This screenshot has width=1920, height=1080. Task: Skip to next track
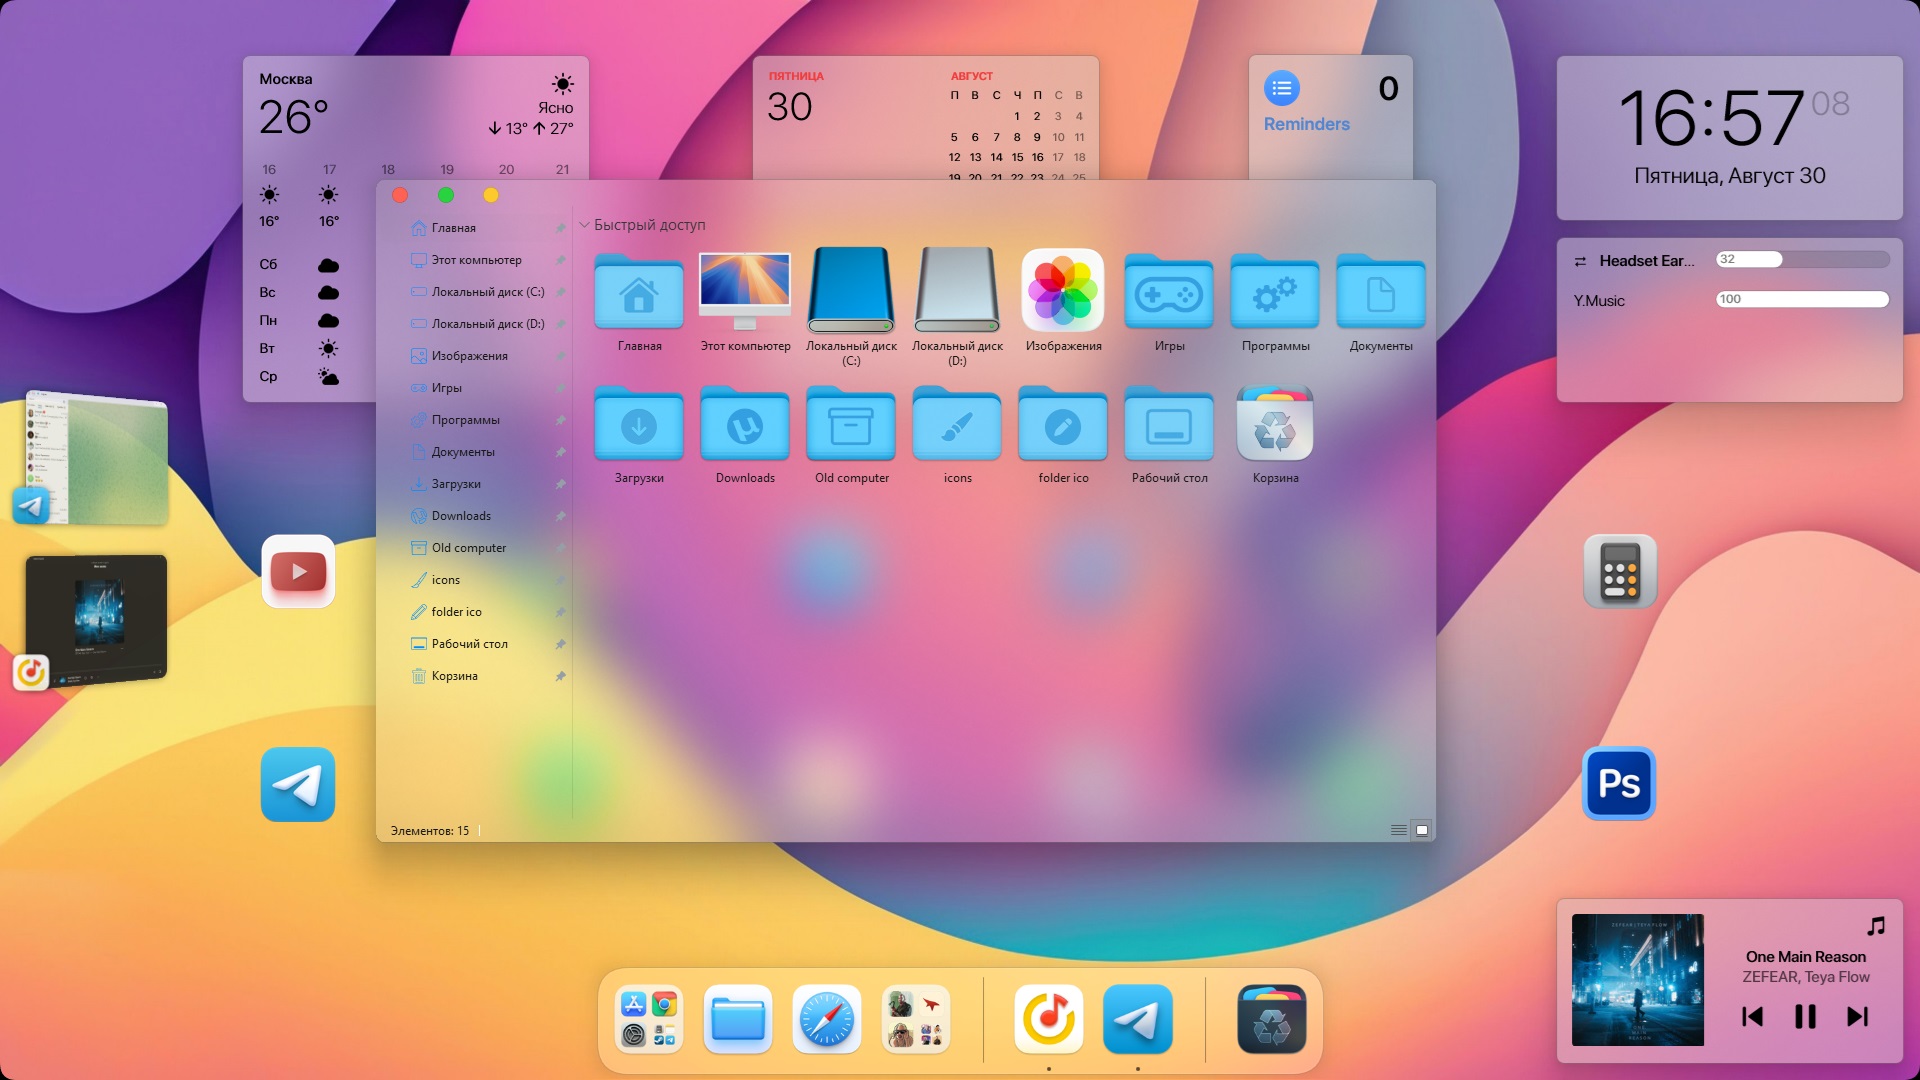tap(1857, 1017)
